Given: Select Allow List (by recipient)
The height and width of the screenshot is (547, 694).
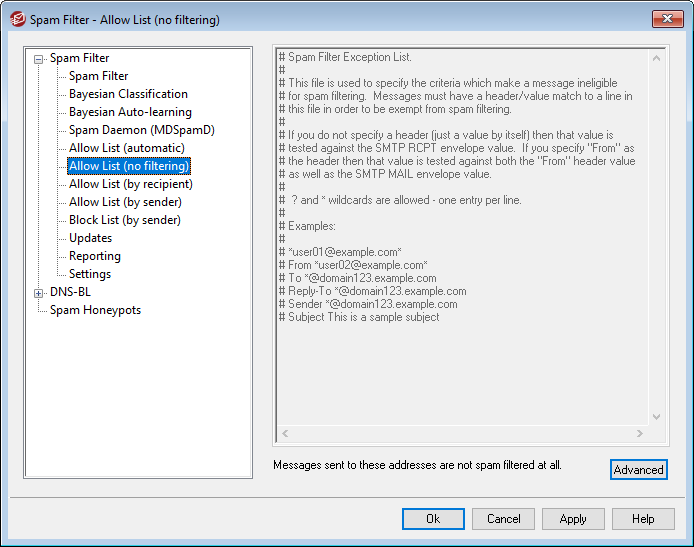Looking at the screenshot, I should coord(130,184).
